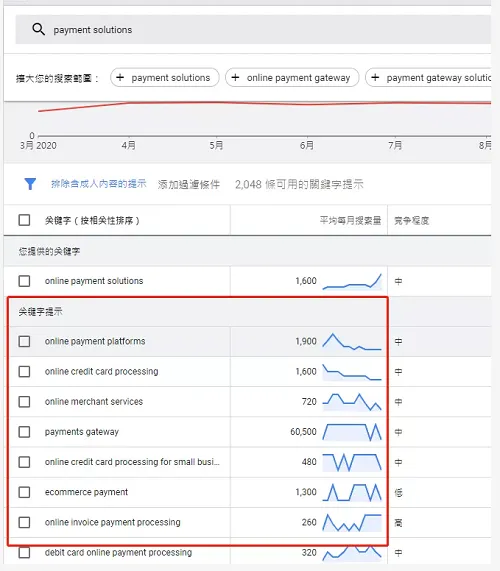Click the add filter text 添加過濾條件
This screenshot has width=500, height=571.
(x=189, y=185)
